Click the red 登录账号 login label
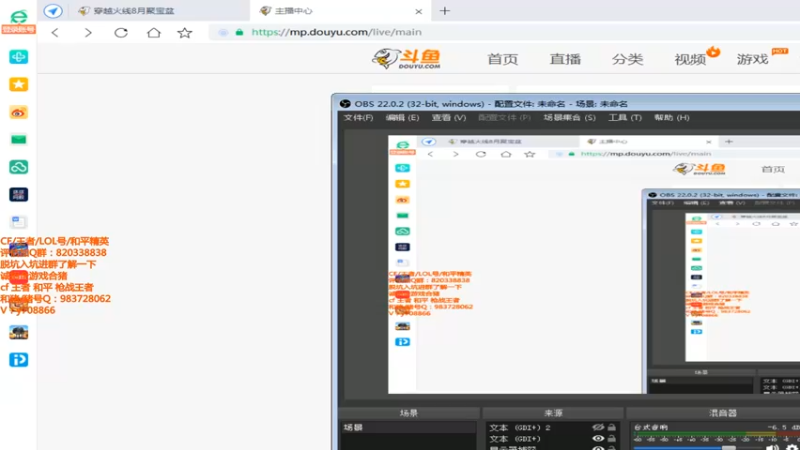 click(18, 29)
